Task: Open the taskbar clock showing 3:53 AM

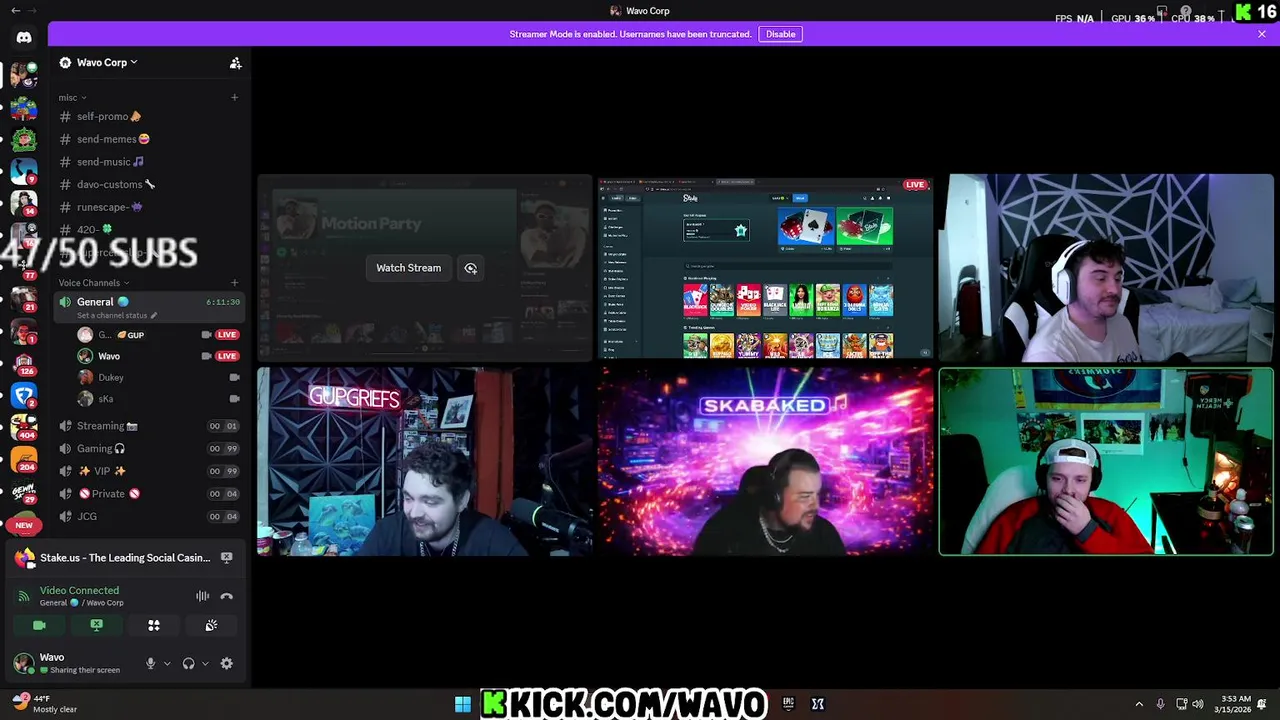Action: 1232,704
